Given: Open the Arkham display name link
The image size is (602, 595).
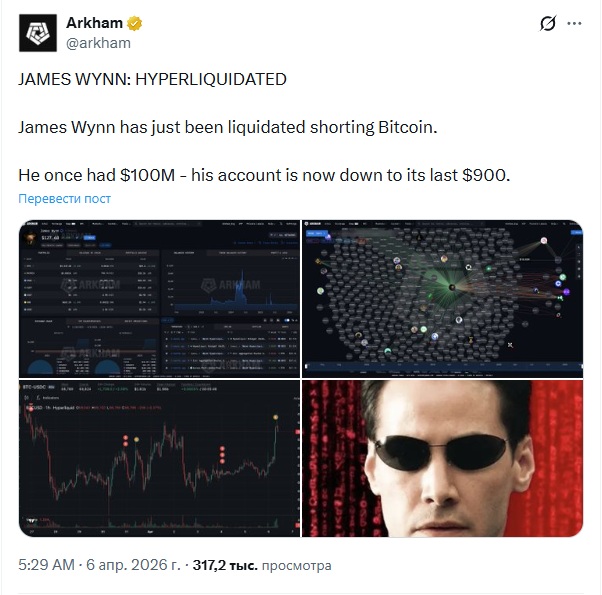Looking at the screenshot, I should (94, 23).
